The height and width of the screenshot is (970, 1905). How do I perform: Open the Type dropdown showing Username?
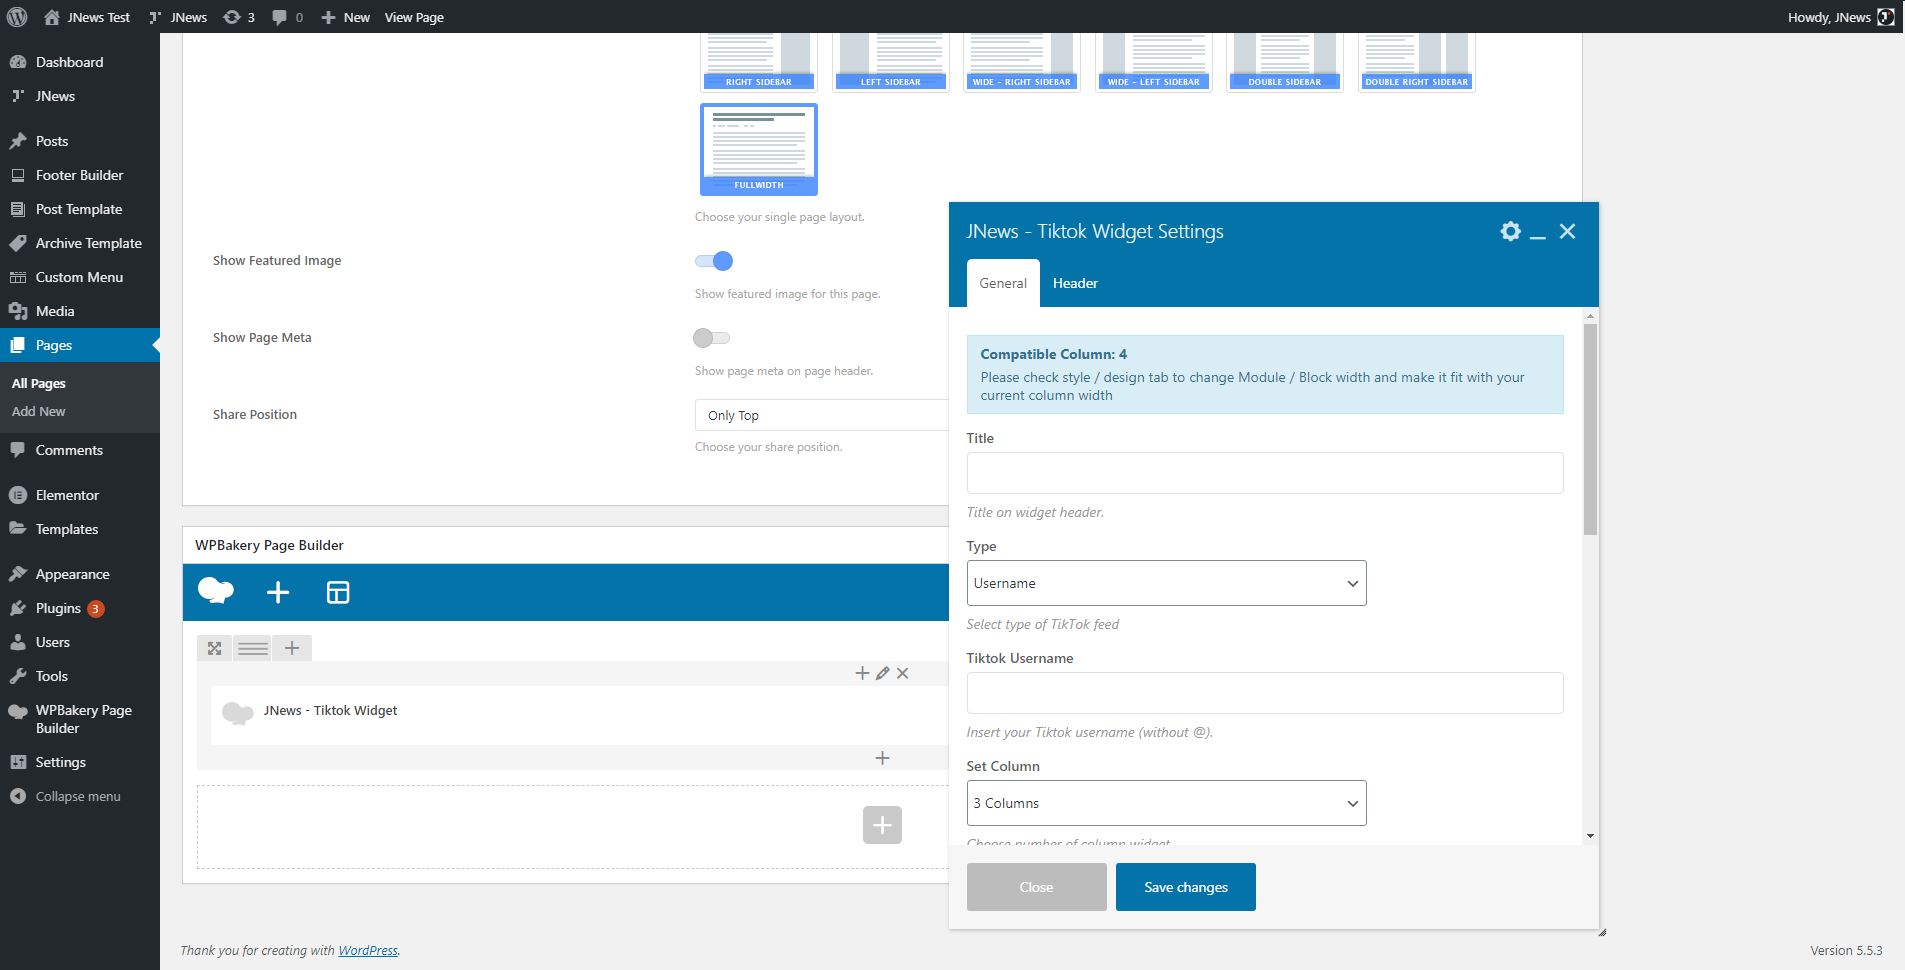pyautogui.click(x=1166, y=583)
